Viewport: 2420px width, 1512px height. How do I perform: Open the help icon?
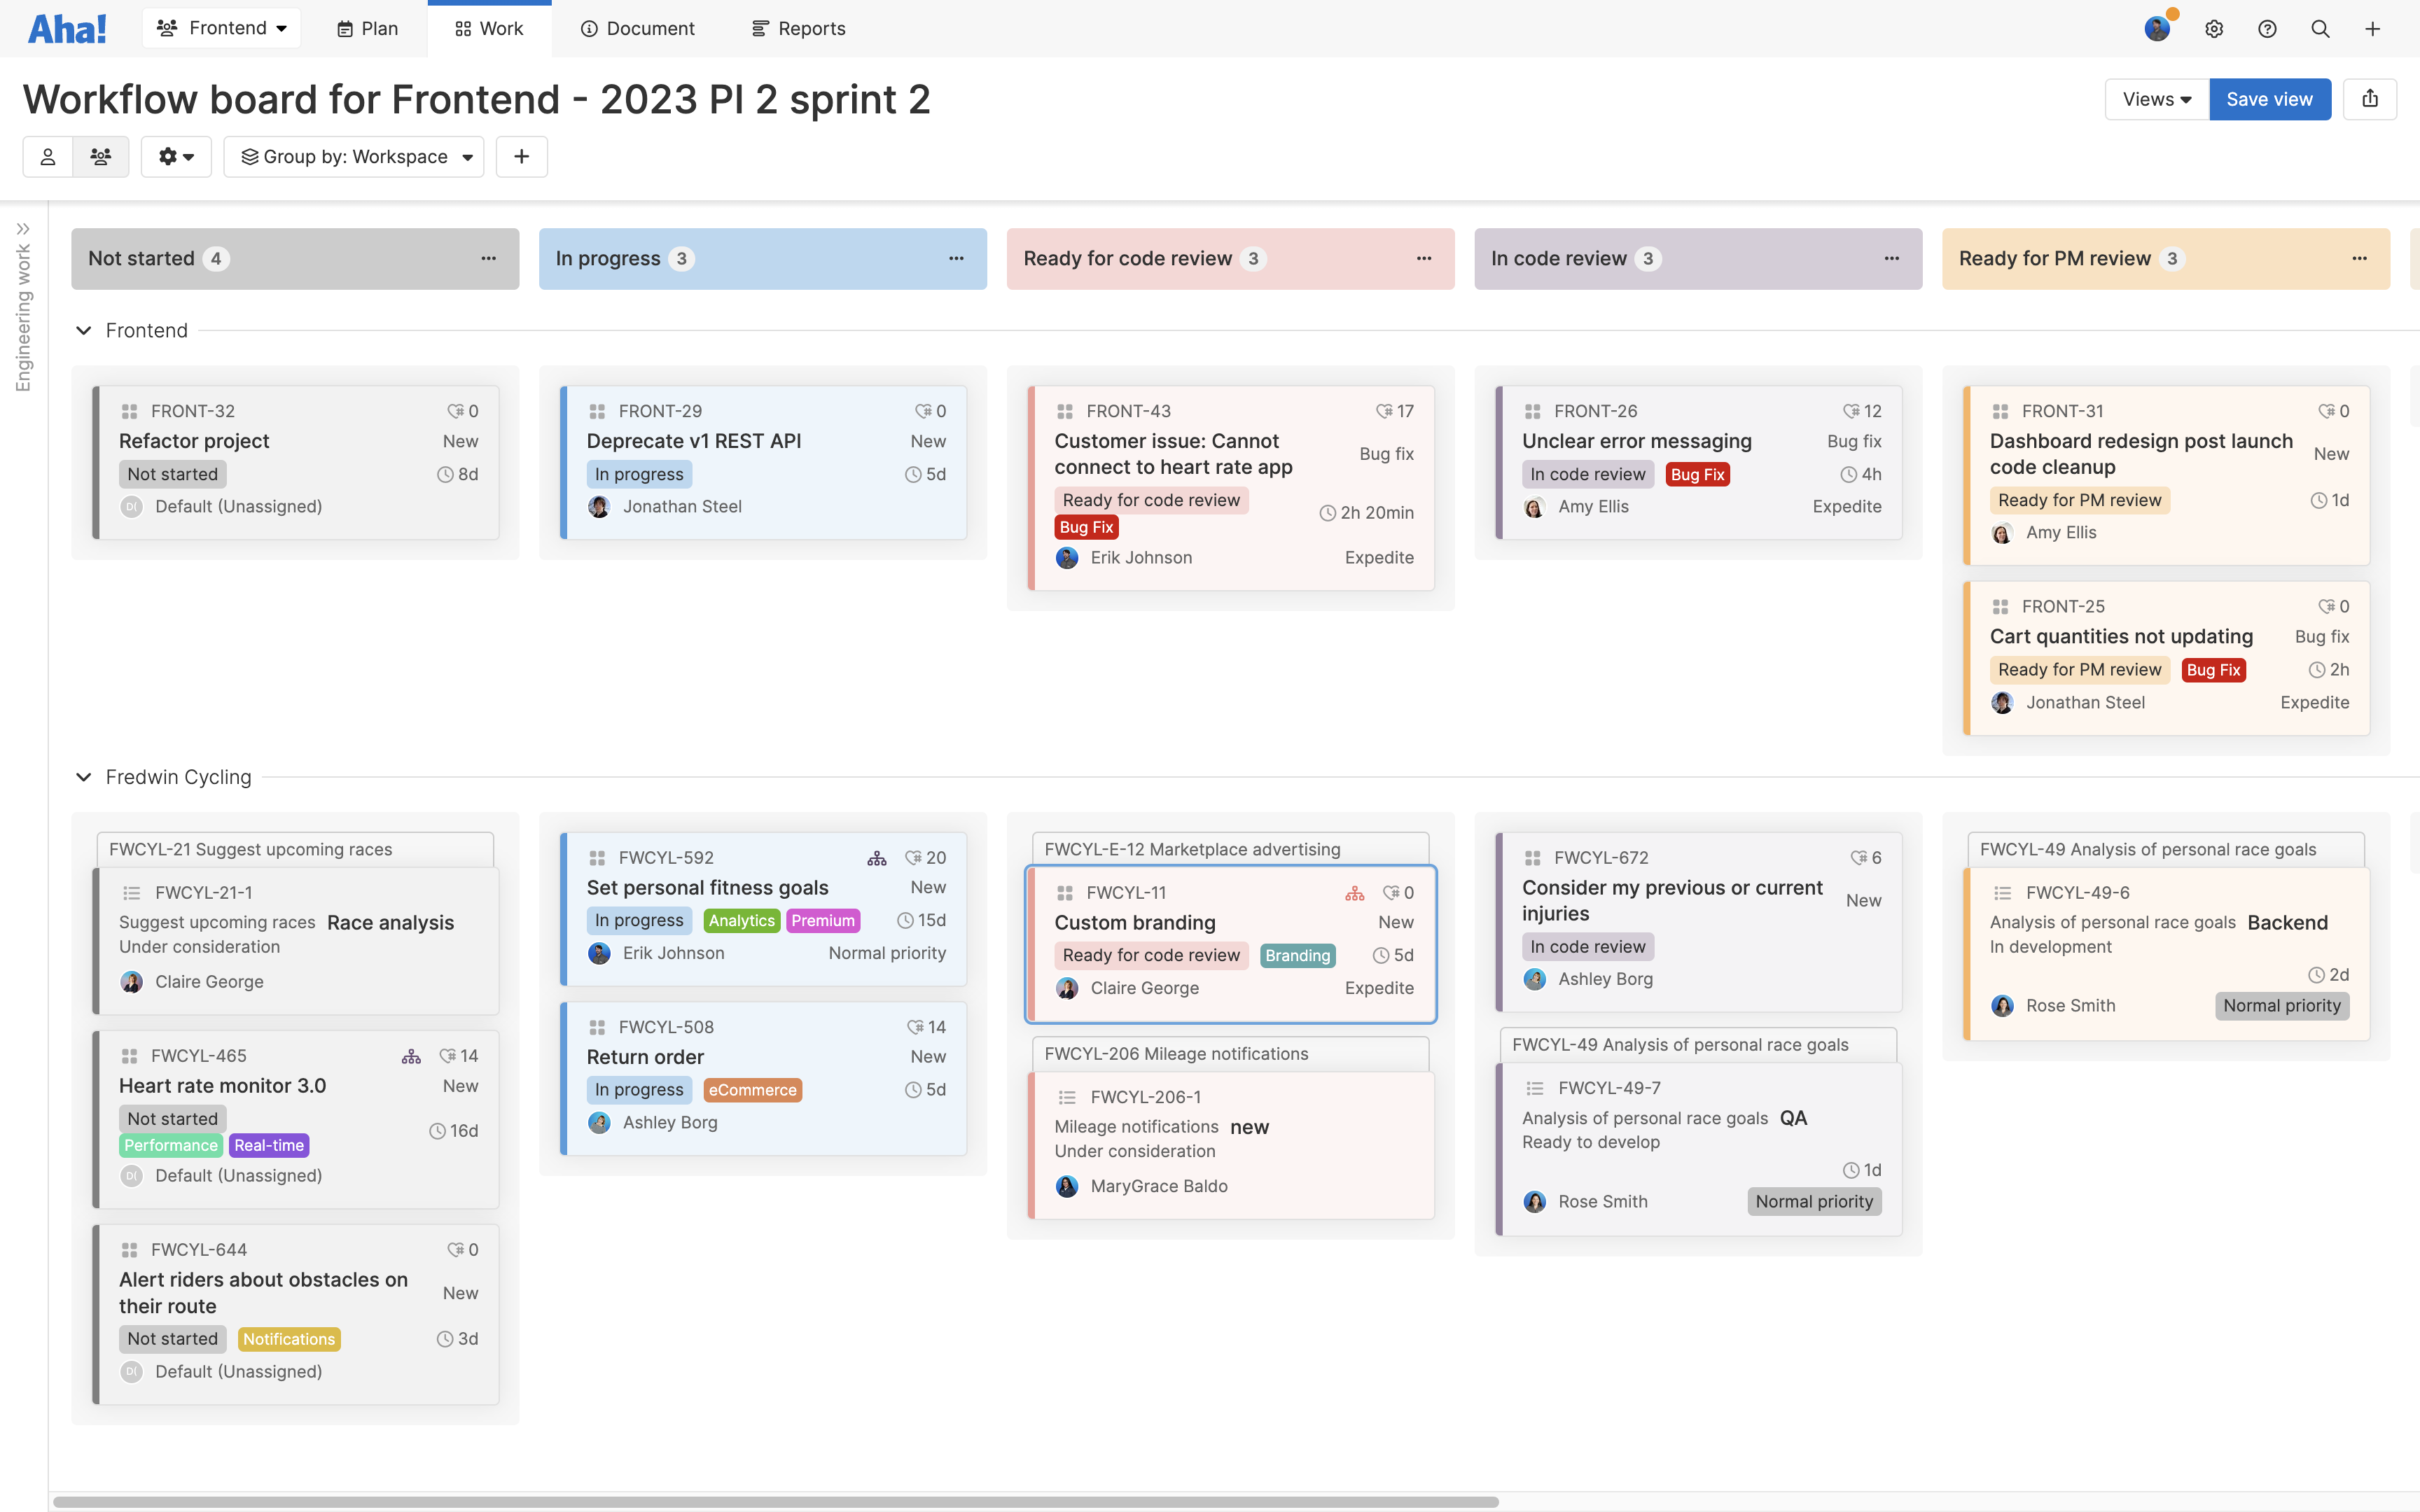(2267, 29)
